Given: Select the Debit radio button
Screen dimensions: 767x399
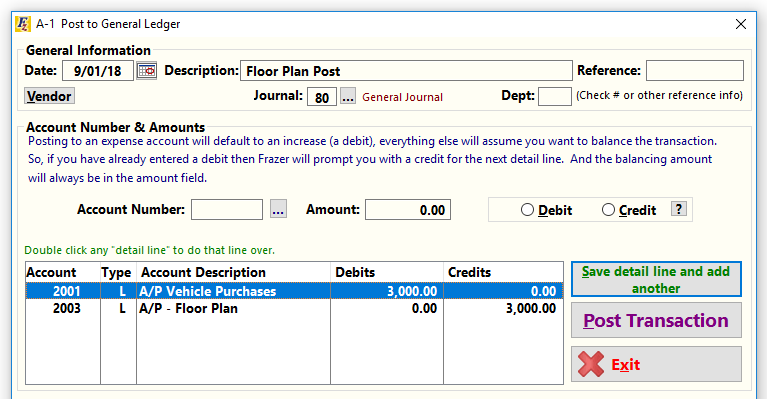Looking at the screenshot, I should click(x=527, y=210).
